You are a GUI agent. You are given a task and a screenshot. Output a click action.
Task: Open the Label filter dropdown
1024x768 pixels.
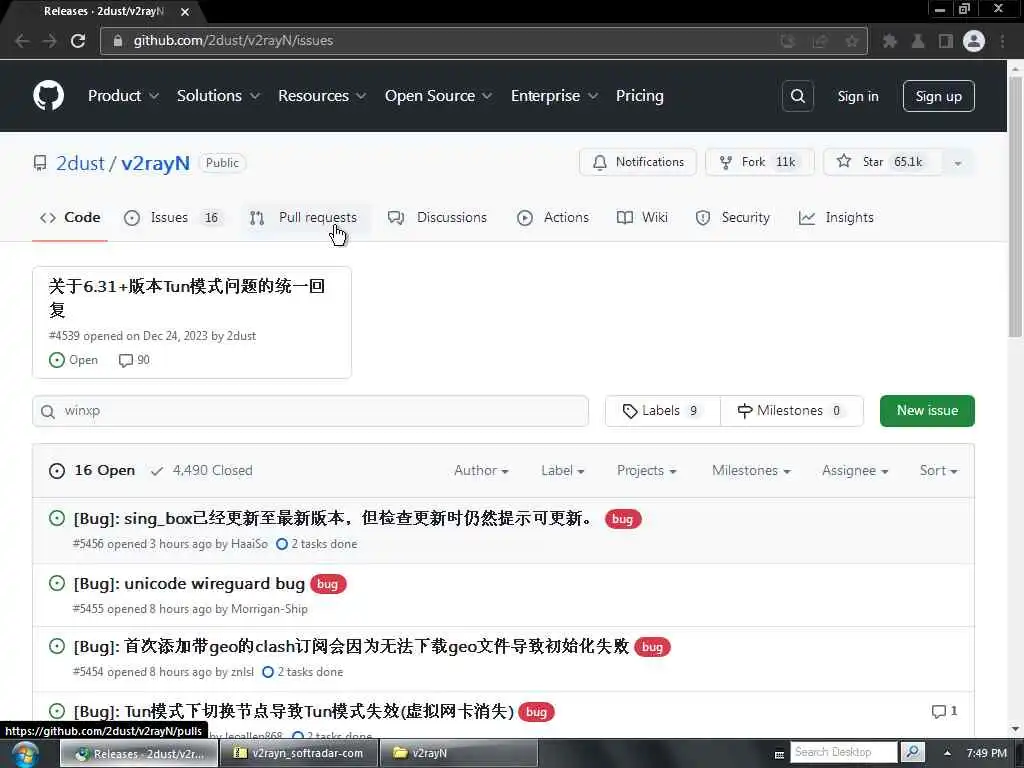point(562,470)
